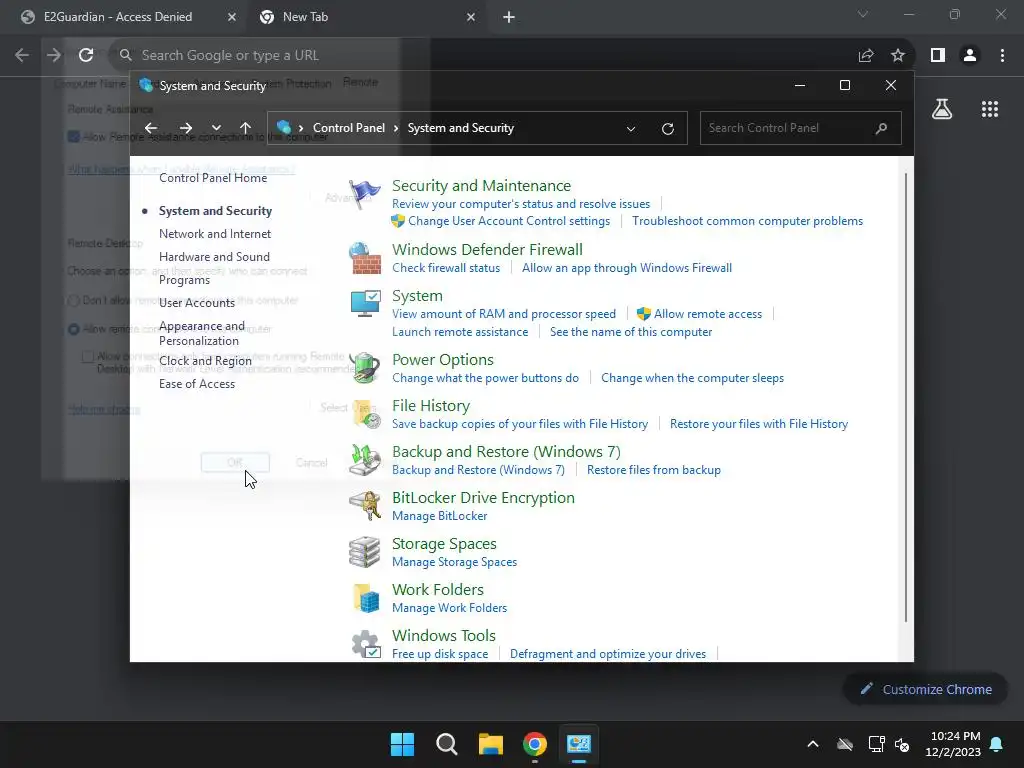
Task: Click the Control Panel taskbar icon
Action: pos(579,744)
